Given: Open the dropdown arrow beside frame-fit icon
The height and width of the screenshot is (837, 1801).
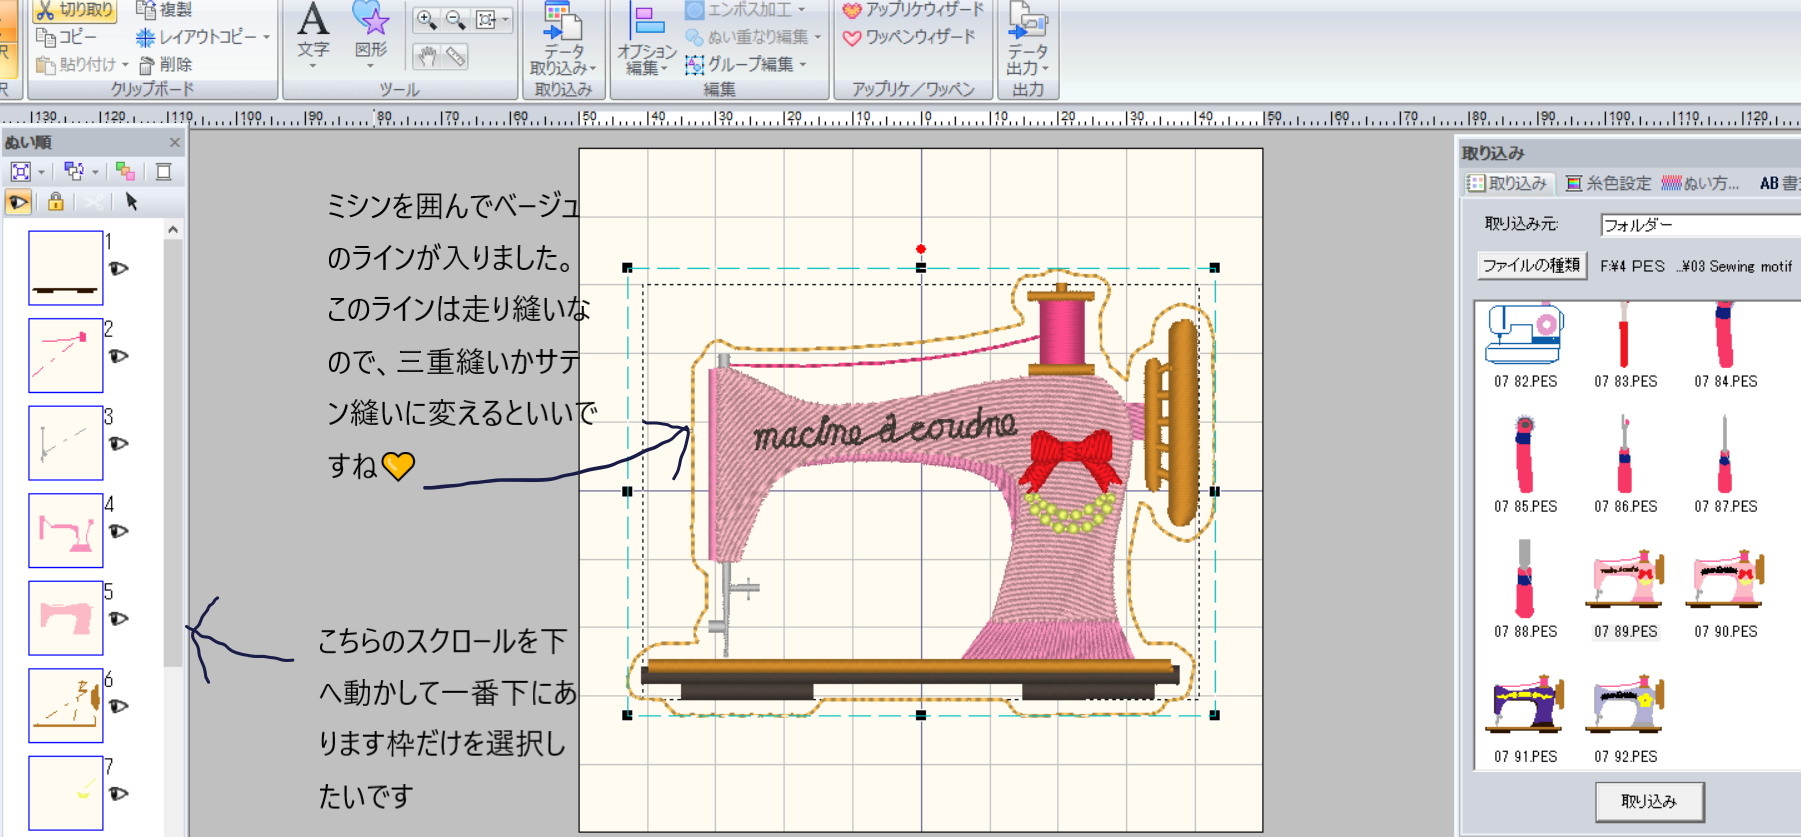Looking at the screenshot, I should [41, 172].
